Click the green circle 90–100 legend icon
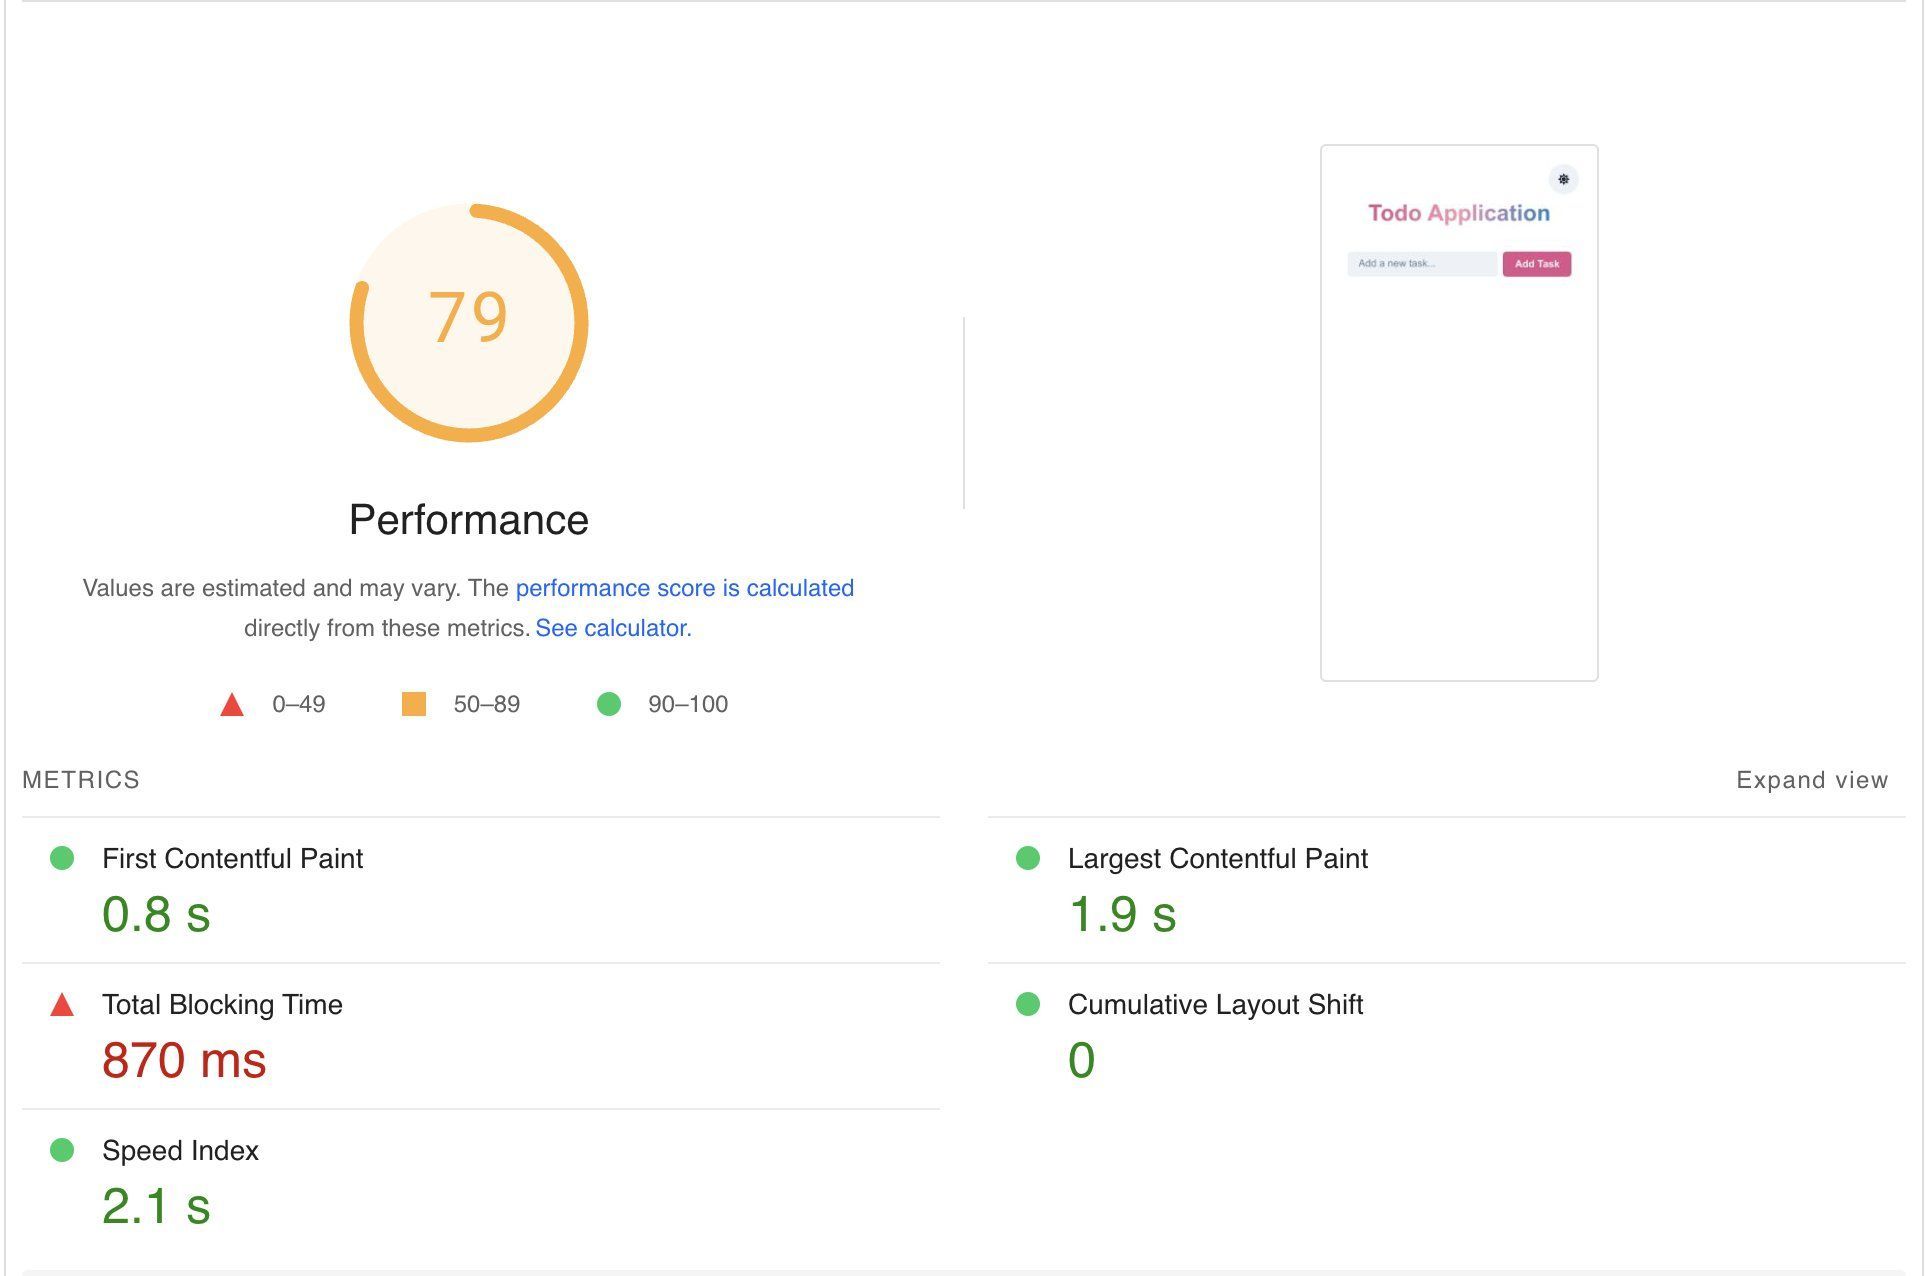 608,704
